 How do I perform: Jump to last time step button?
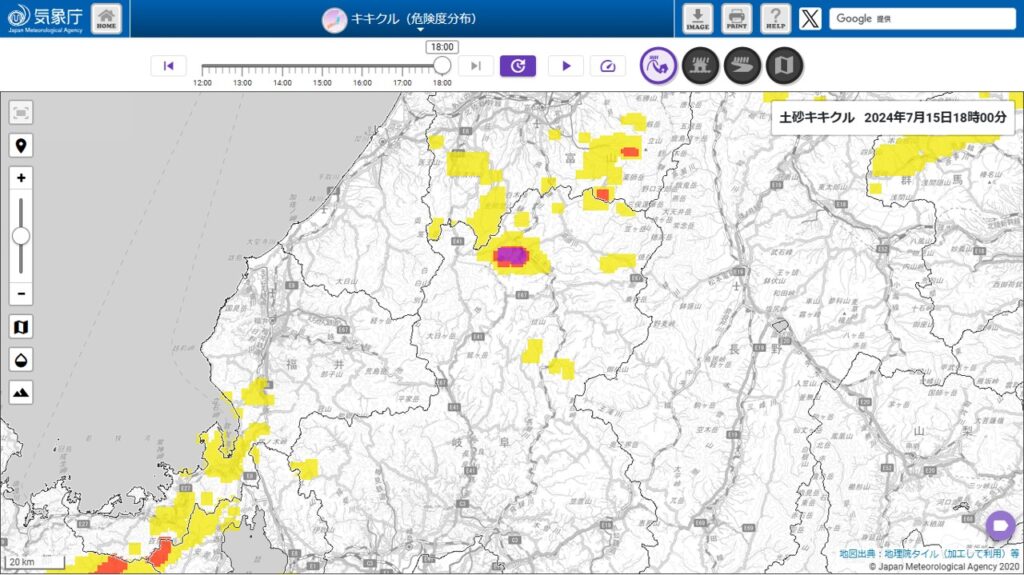(x=475, y=66)
